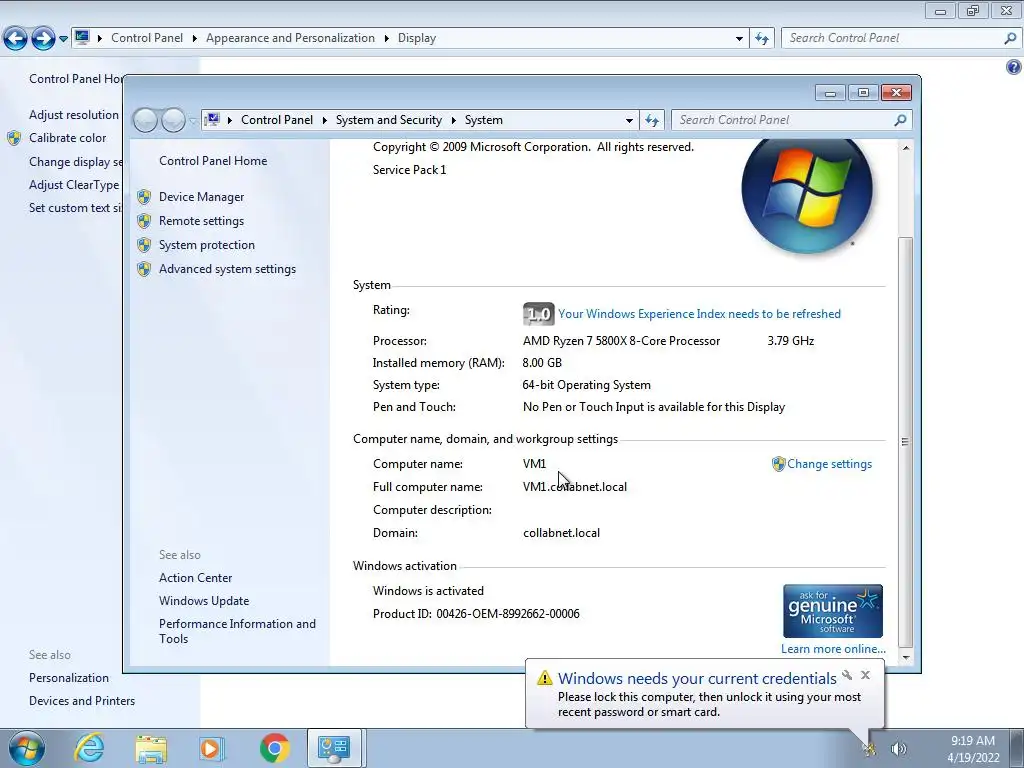The width and height of the screenshot is (1024, 768).
Task: Click the Device Manager shield icon
Action: point(144,197)
